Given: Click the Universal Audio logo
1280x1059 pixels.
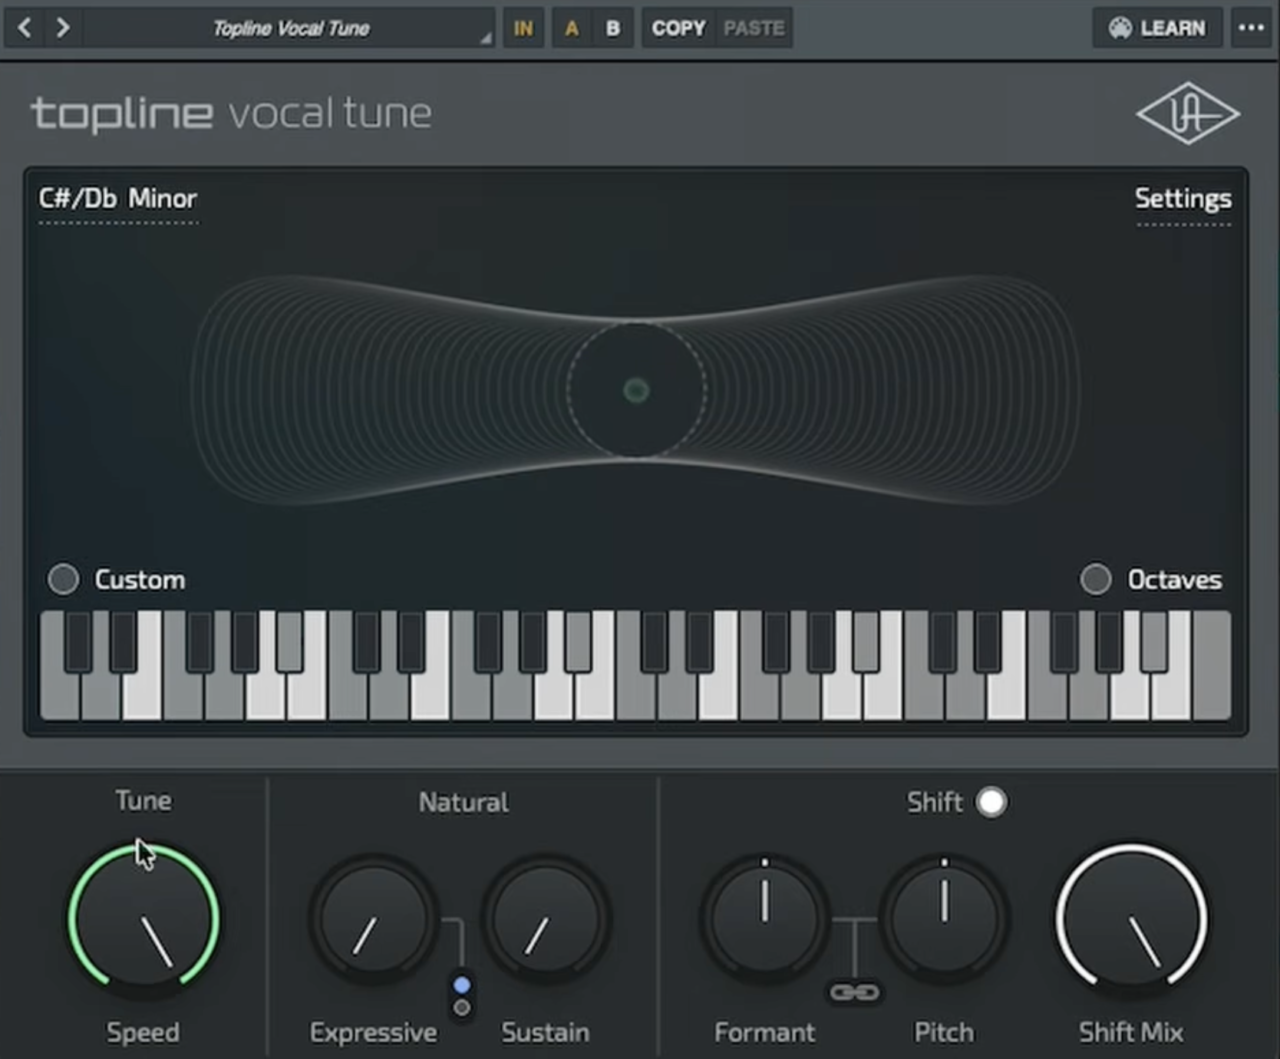Looking at the screenshot, I should point(1188,113).
